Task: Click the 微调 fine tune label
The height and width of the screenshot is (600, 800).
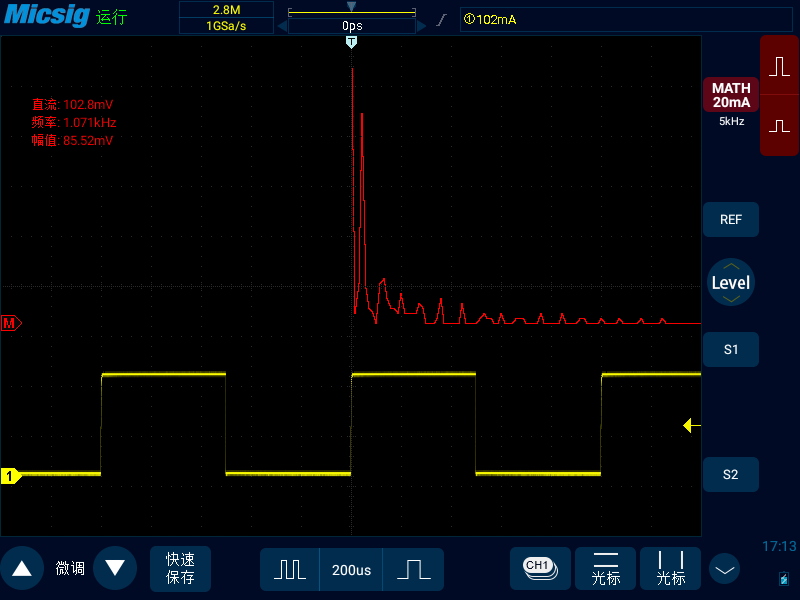Action: coord(69,568)
